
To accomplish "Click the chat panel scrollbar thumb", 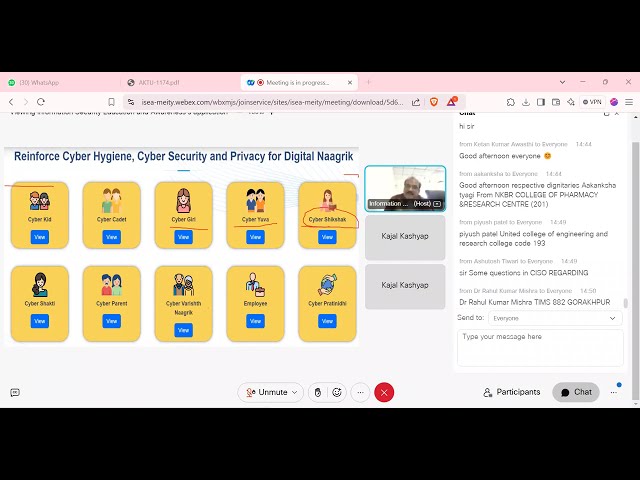I will click(626, 303).
